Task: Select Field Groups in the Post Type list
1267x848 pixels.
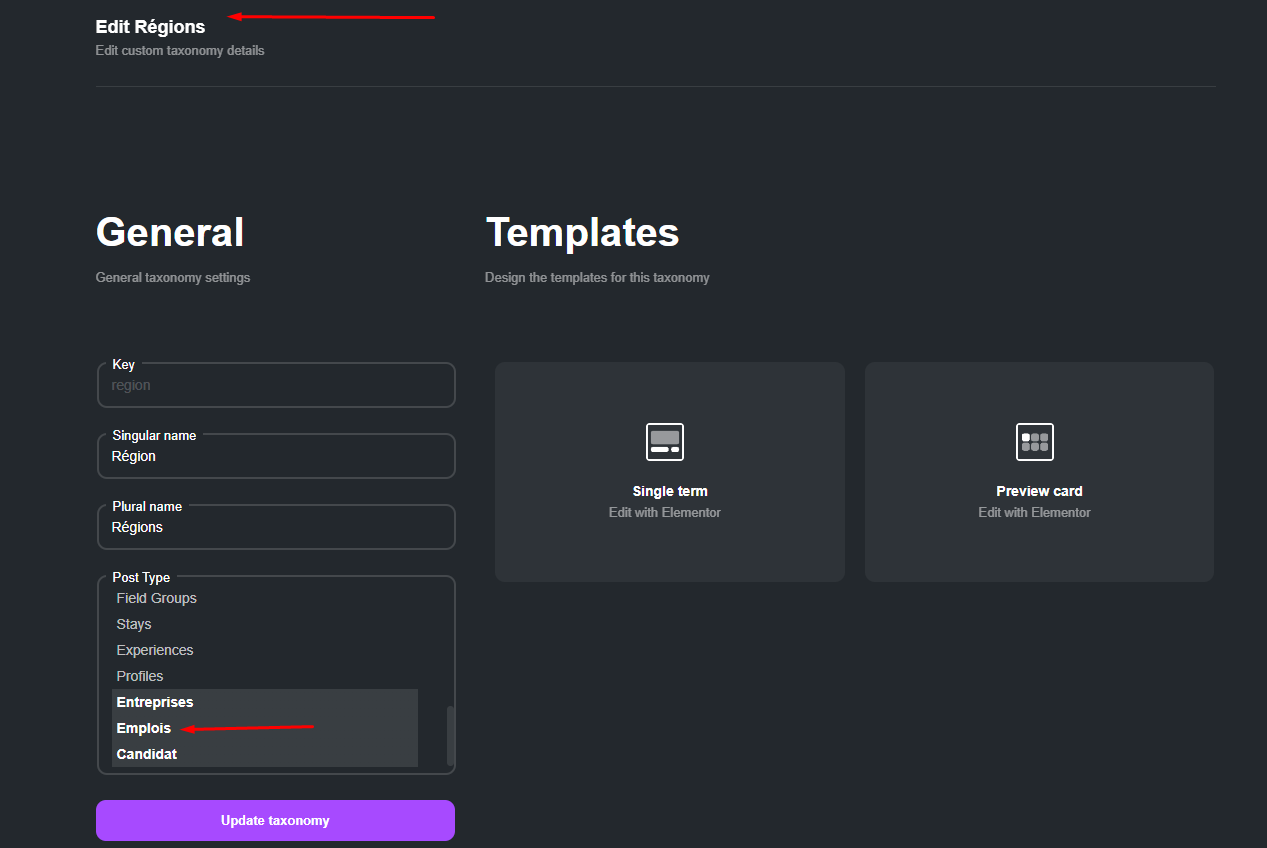Action: (156, 597)
